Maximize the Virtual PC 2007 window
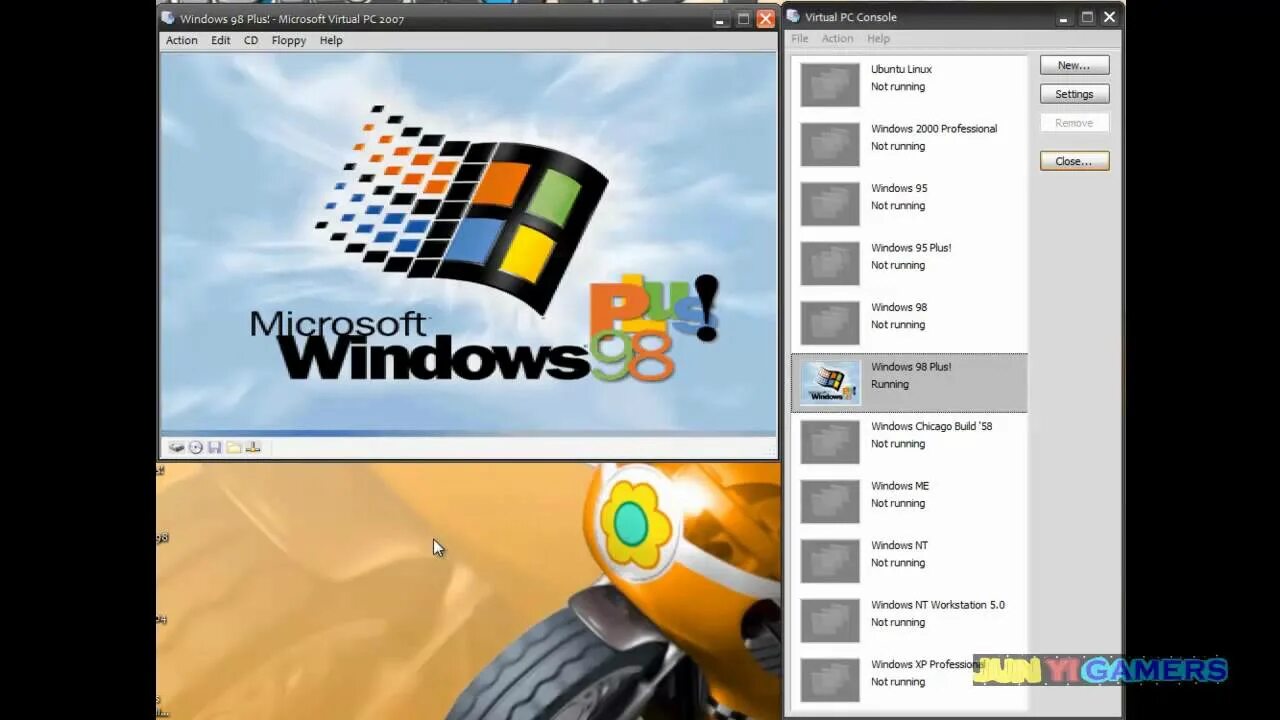This screenshot has height=720, width=1280. tap(743, 19)
